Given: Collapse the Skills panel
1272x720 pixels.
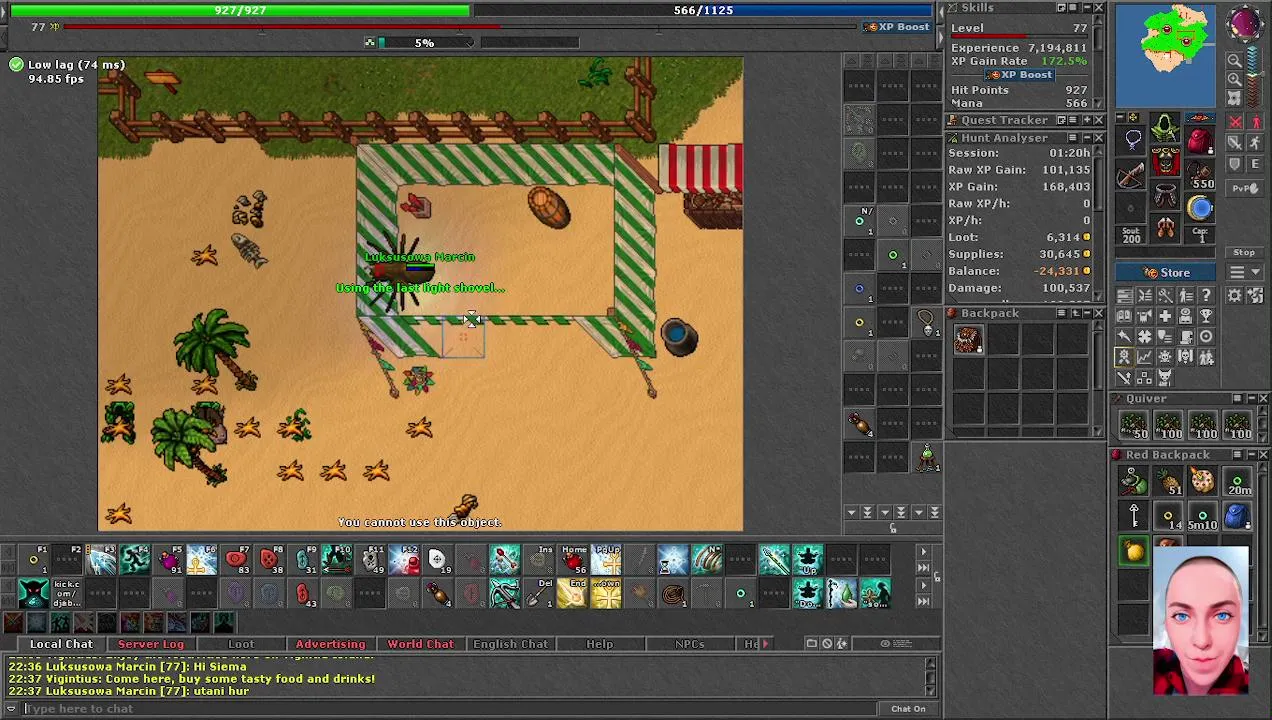Looking at the screenshot, I should [x=1086, y=8].
